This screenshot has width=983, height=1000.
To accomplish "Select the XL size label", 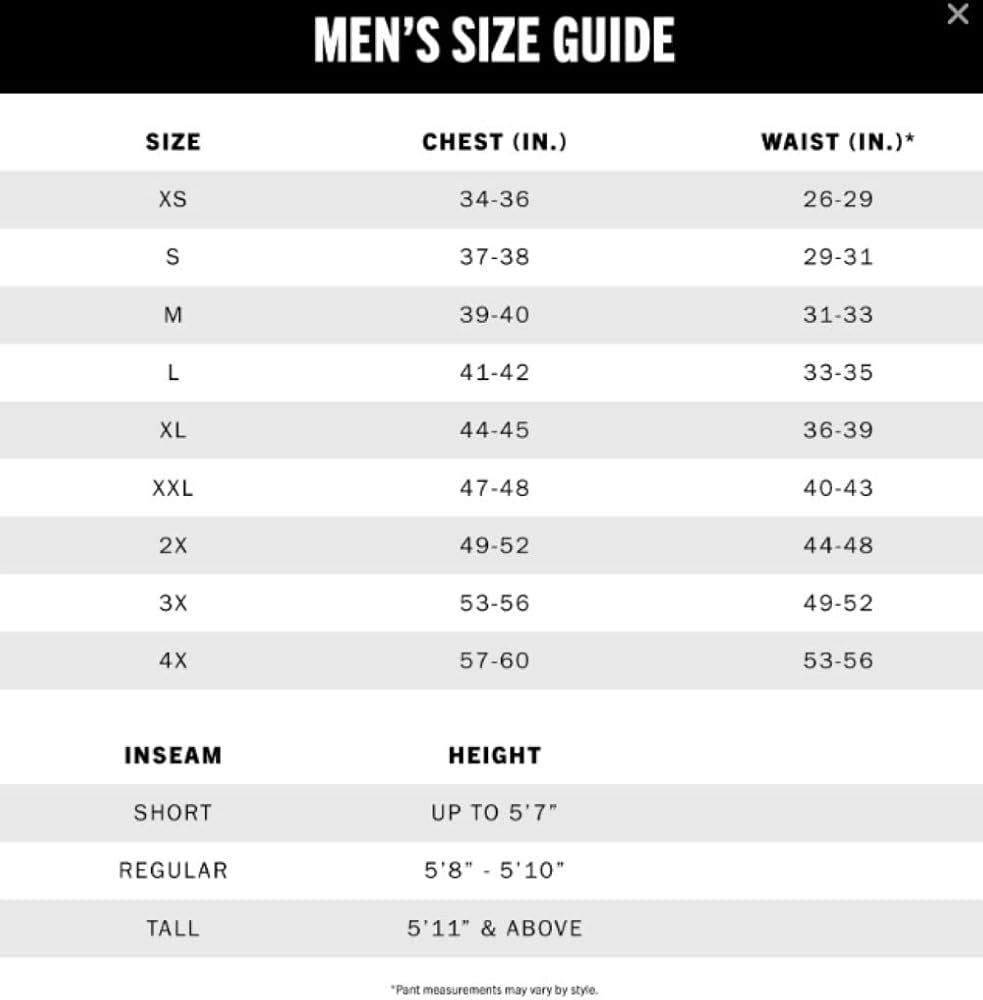I will (x=173, y=430).
